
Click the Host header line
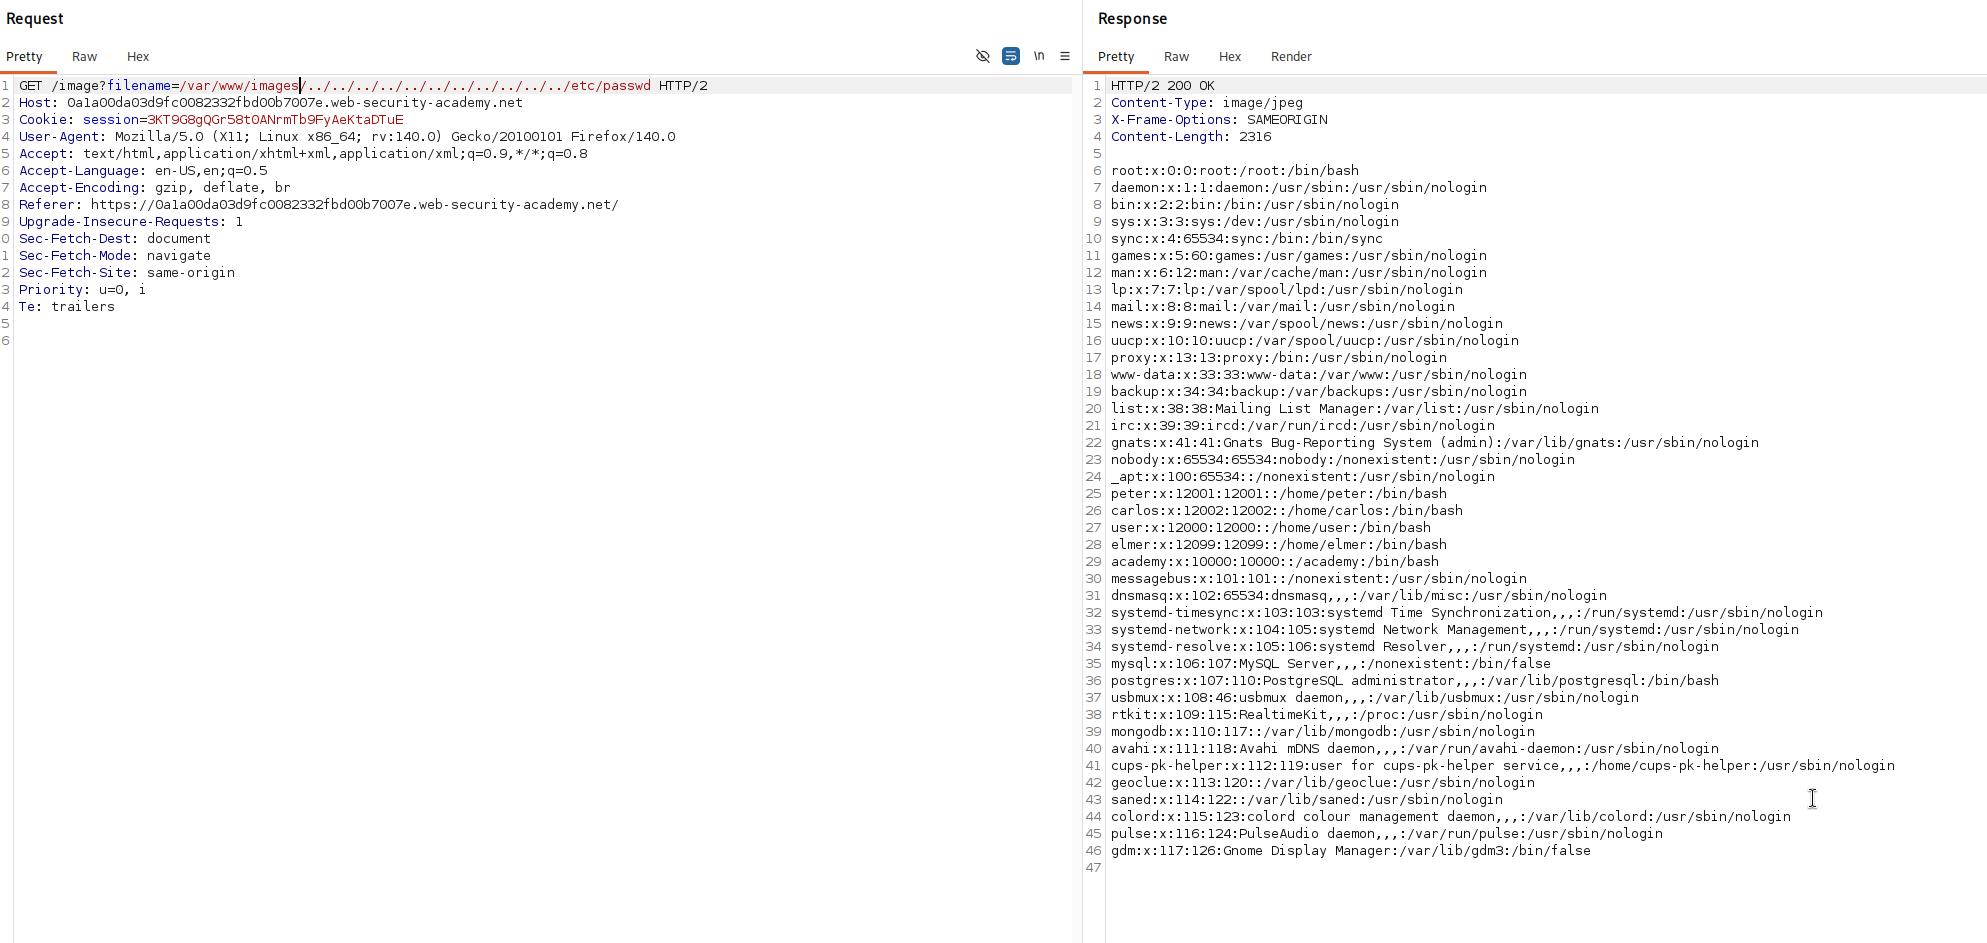pyautogui.click(x=270, y=103)
